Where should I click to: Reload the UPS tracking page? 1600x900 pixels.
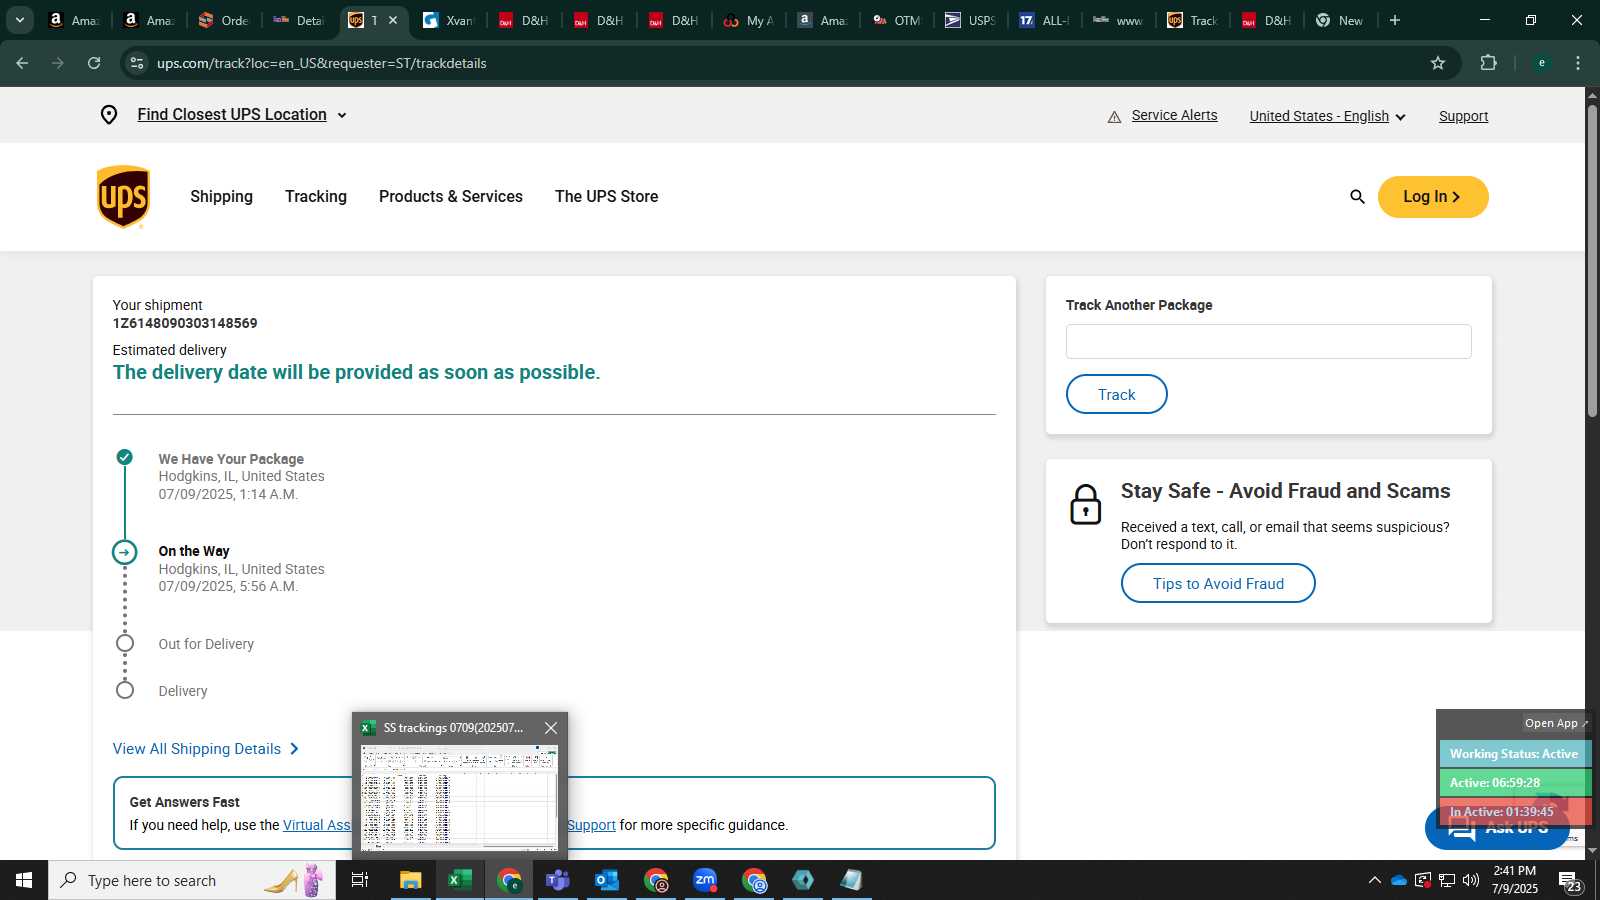point(94,63)
